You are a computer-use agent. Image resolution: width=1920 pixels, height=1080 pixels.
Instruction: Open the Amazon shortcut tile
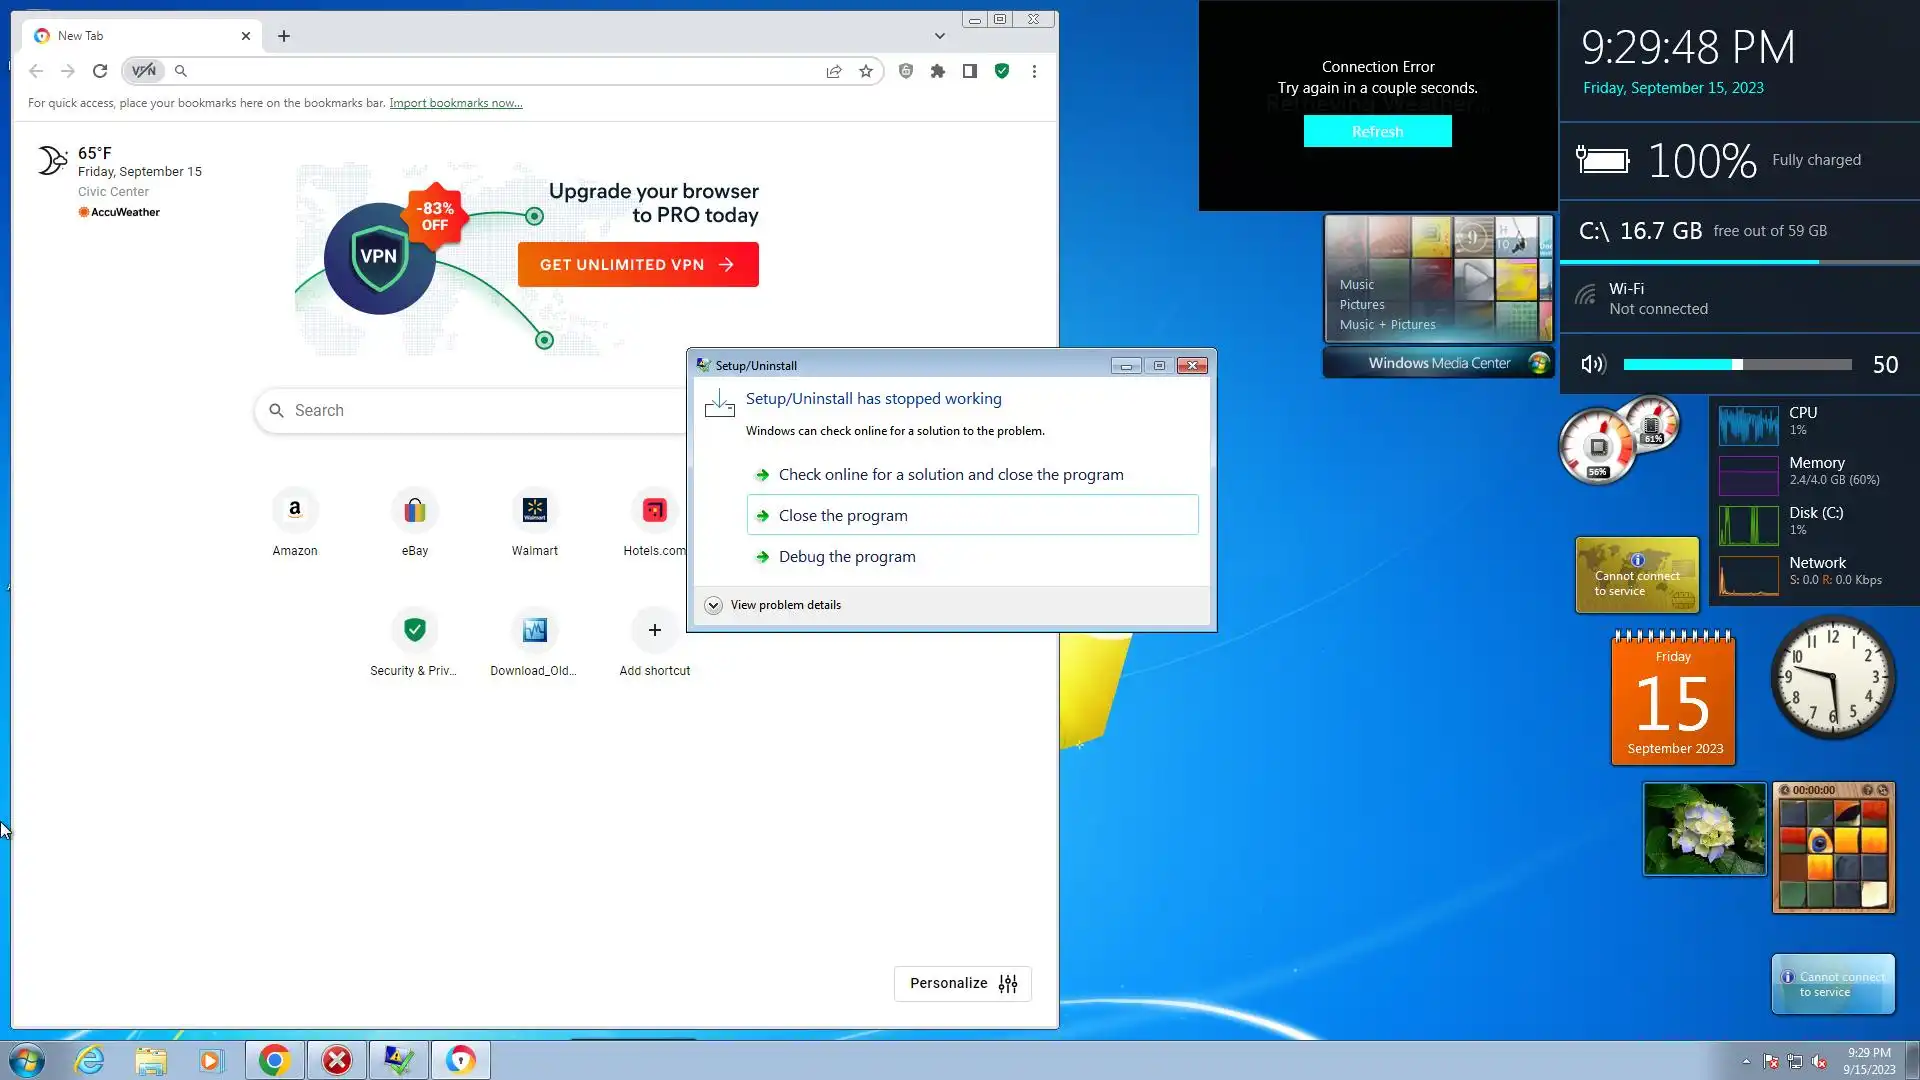point(295,511)
